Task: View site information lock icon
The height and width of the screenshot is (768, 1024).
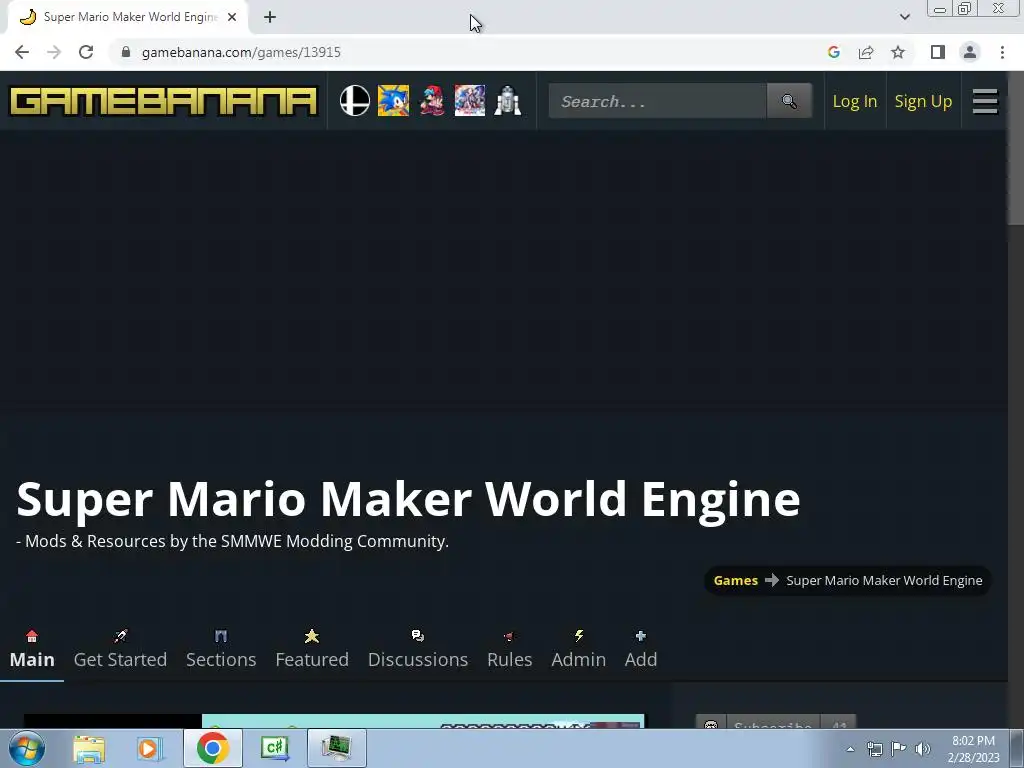Action: pyautogui.click(x=126, y=52)
